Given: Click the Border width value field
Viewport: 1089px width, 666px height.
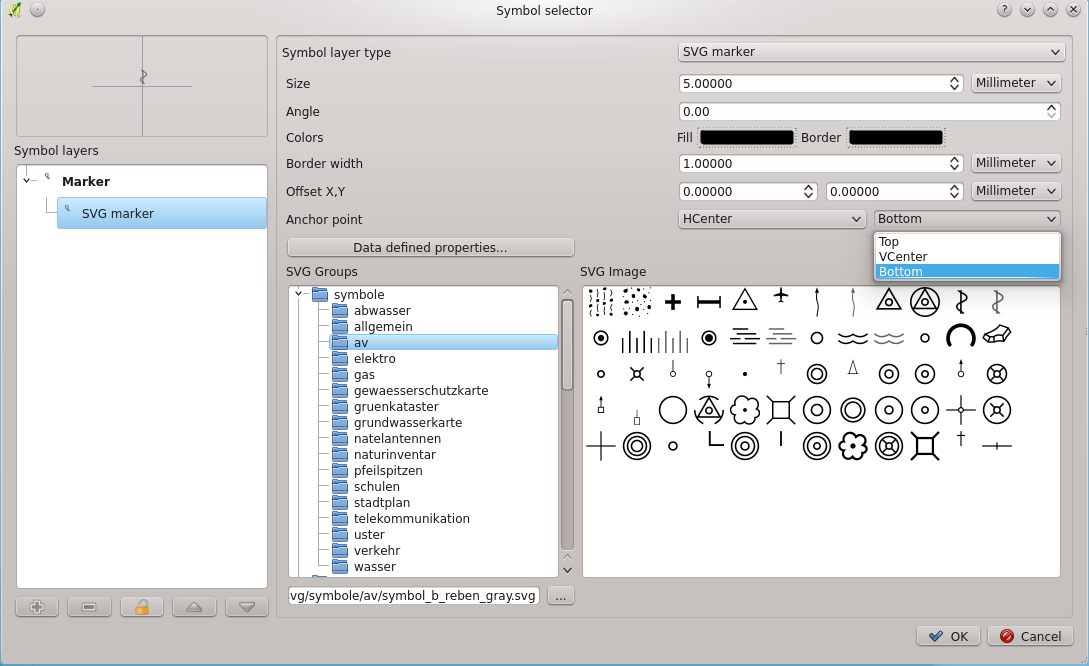Looking at the screenshot, I should tap(813, 164).
